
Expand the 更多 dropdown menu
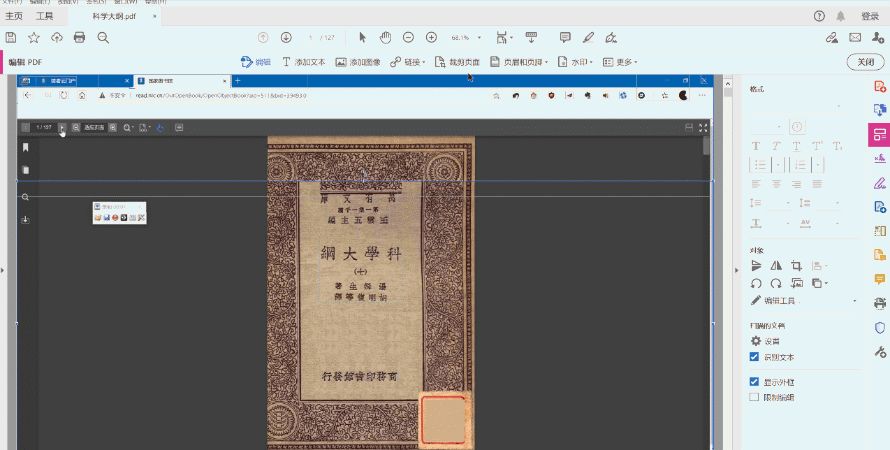pos(620,62)
